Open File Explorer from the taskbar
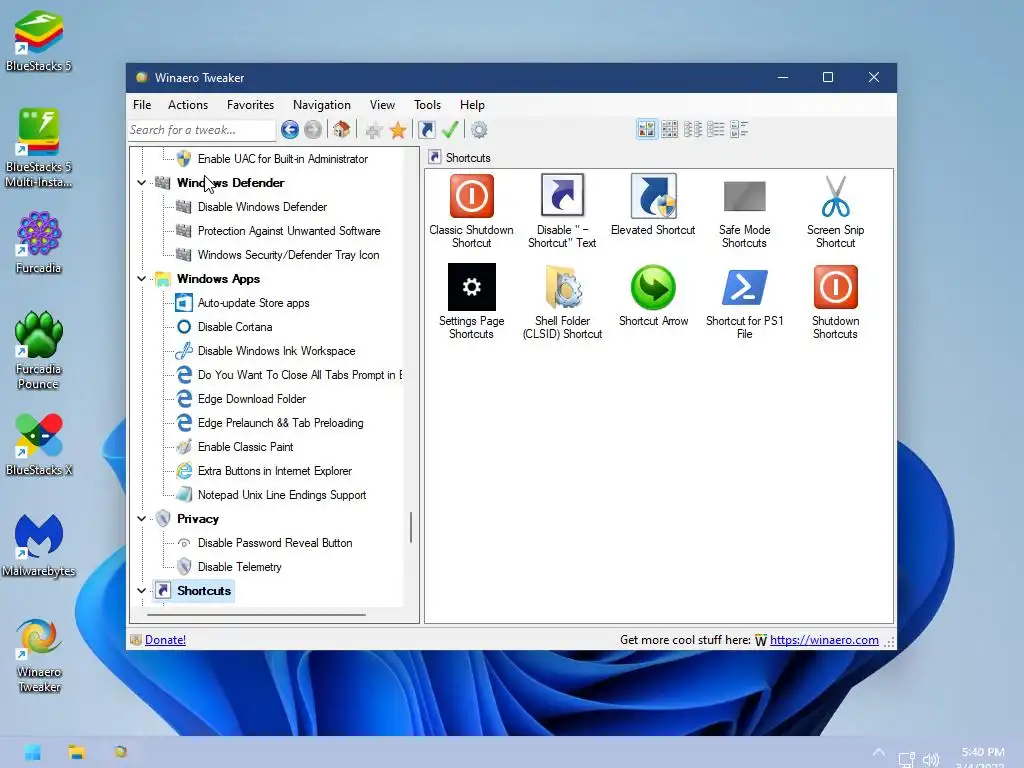This screenshot has height=768, width=1024. [x=76, y=752]
